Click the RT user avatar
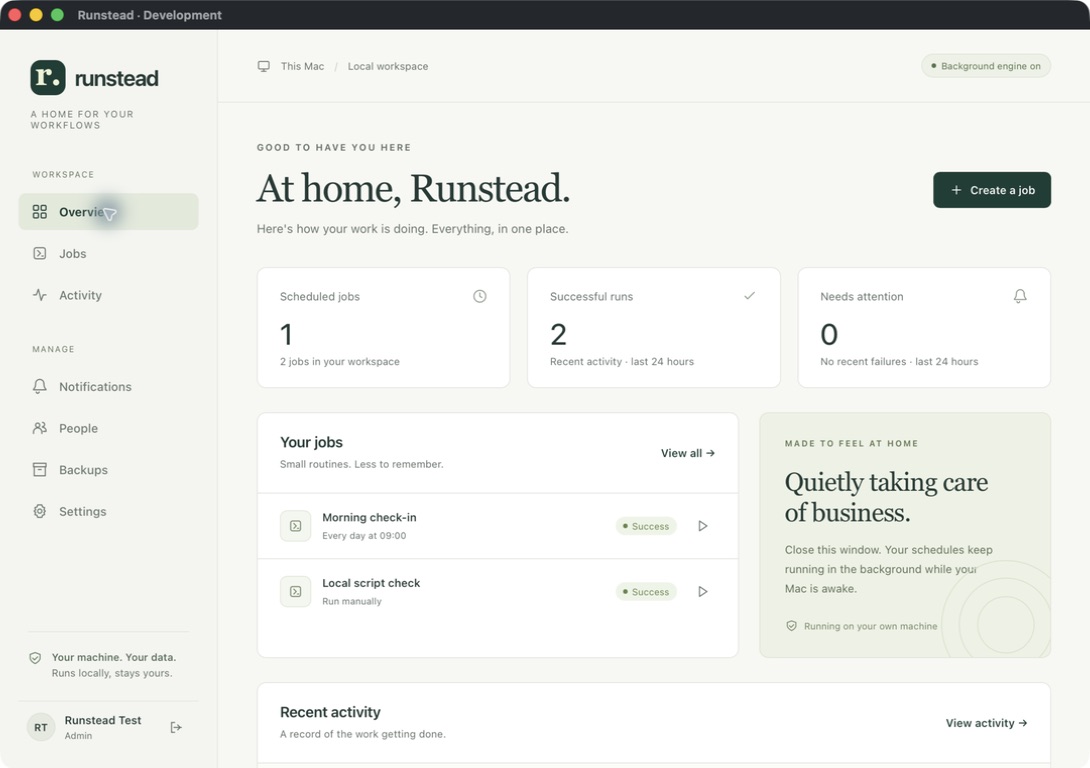Image resolution: width=1090 pixels, height=768 pixels. (x=41, y=727)
